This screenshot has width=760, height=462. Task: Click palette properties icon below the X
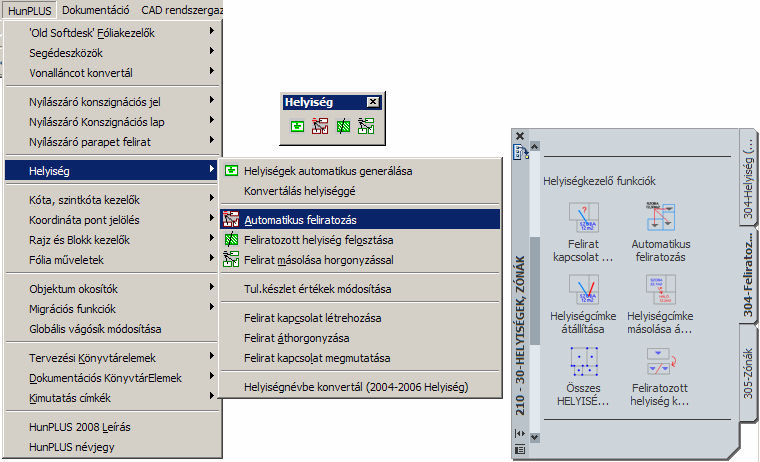[x=521, y=152]
